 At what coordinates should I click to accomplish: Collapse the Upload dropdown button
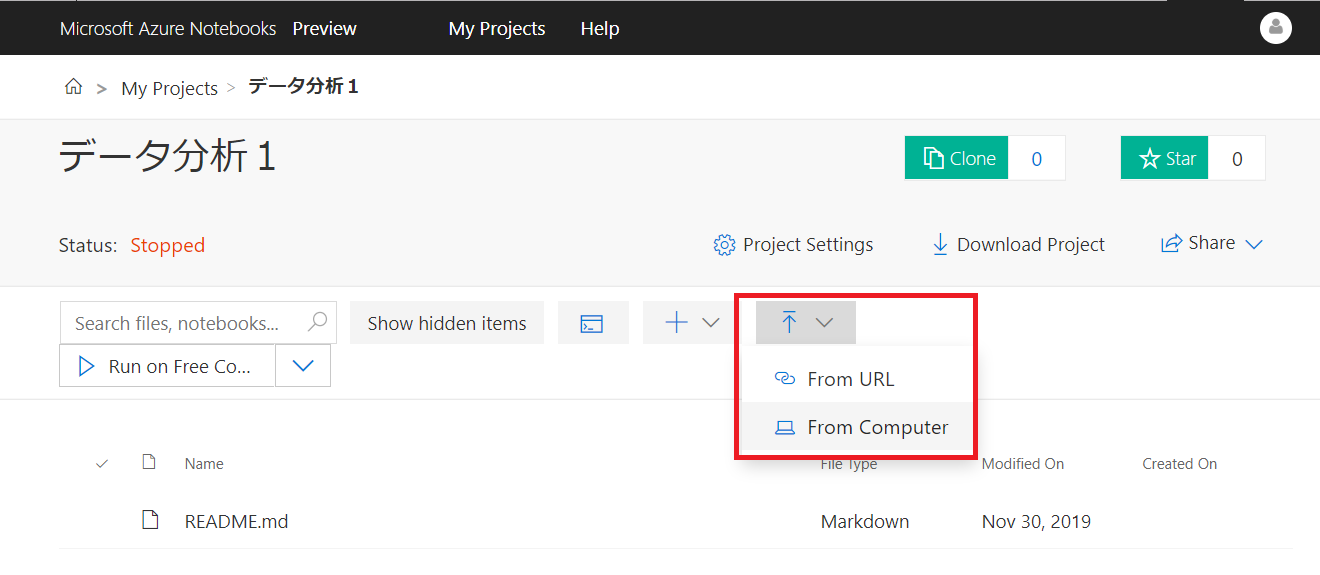point(805,323)
